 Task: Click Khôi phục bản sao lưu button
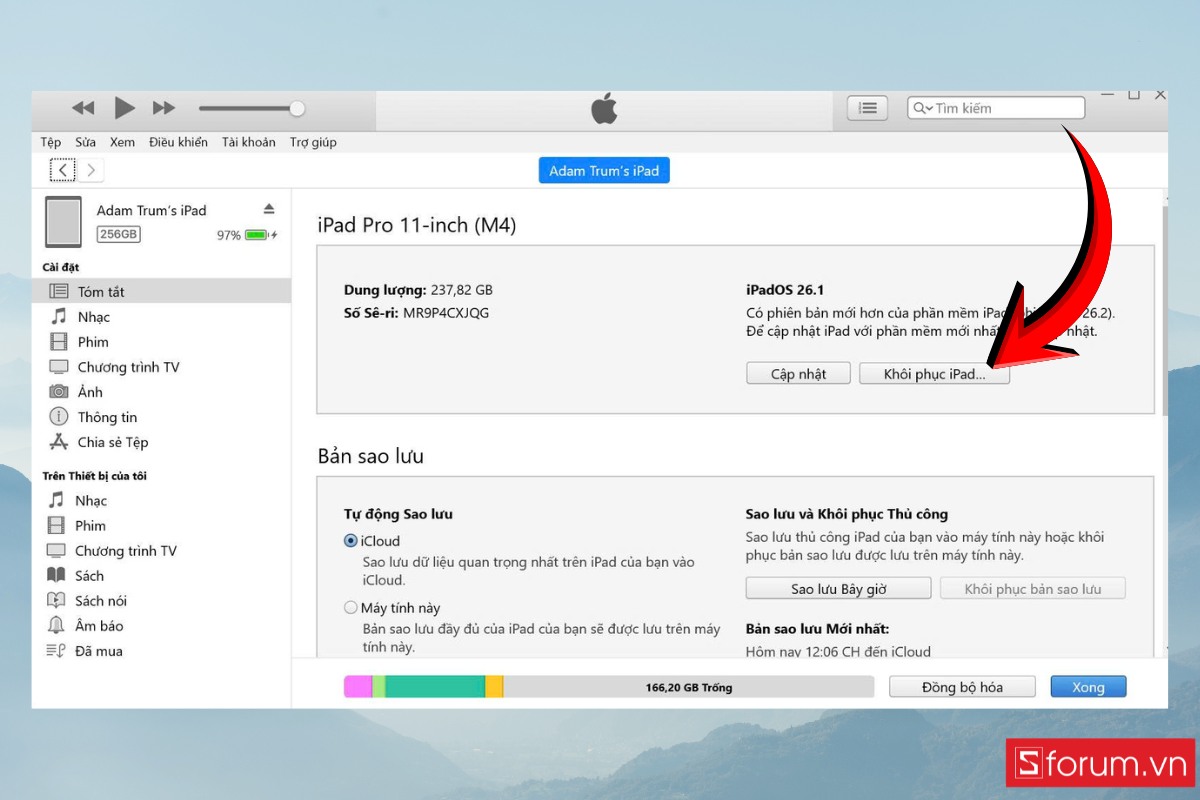(x=1032, y=588)
